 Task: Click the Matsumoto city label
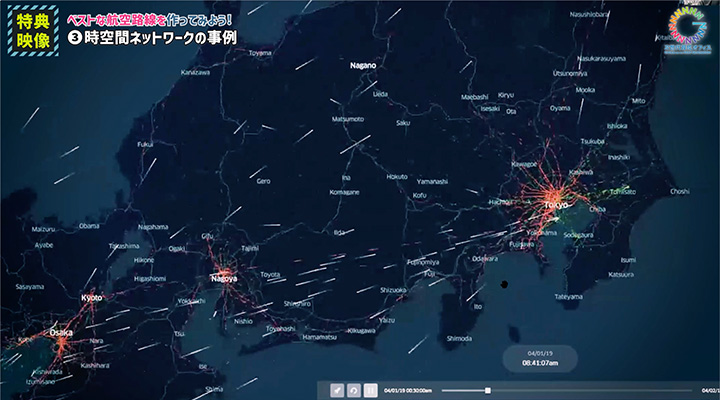pyautogui.click(x=347, y=119)
